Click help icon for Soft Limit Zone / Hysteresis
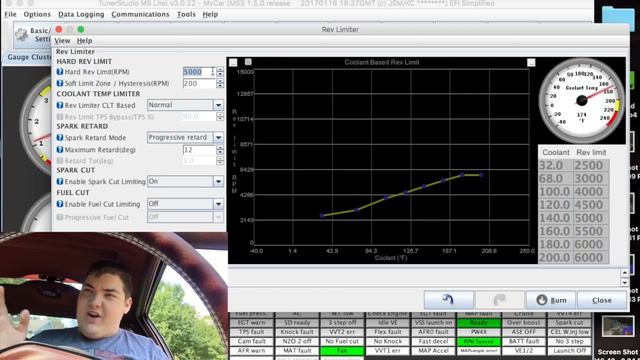 (60, 83)
